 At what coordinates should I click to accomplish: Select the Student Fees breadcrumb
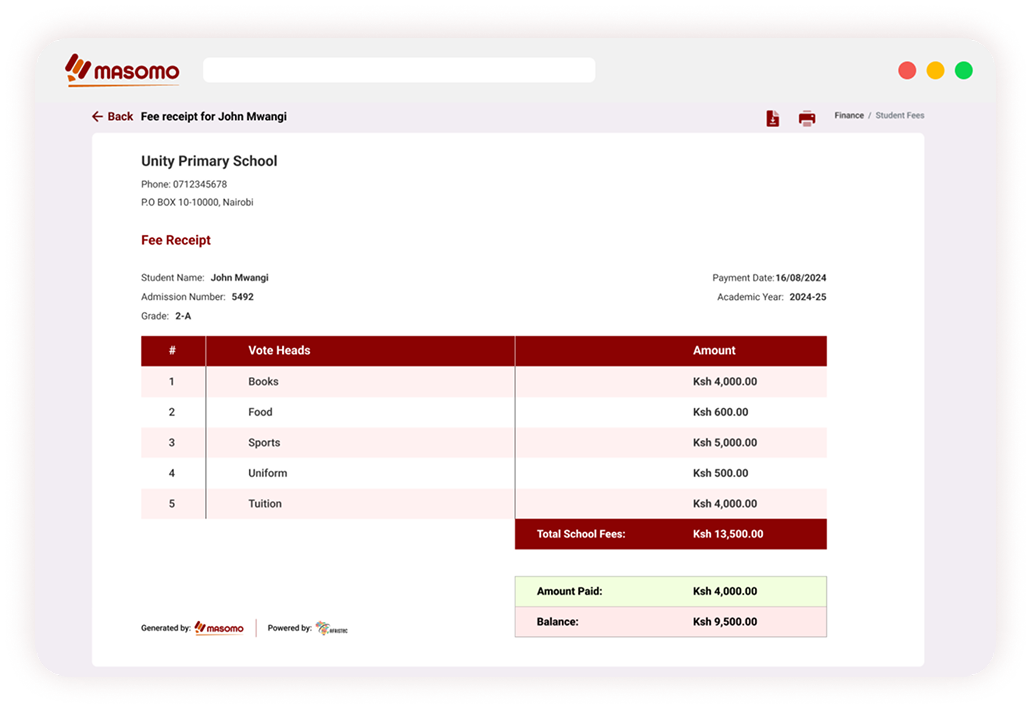click(x=899, y=116)
